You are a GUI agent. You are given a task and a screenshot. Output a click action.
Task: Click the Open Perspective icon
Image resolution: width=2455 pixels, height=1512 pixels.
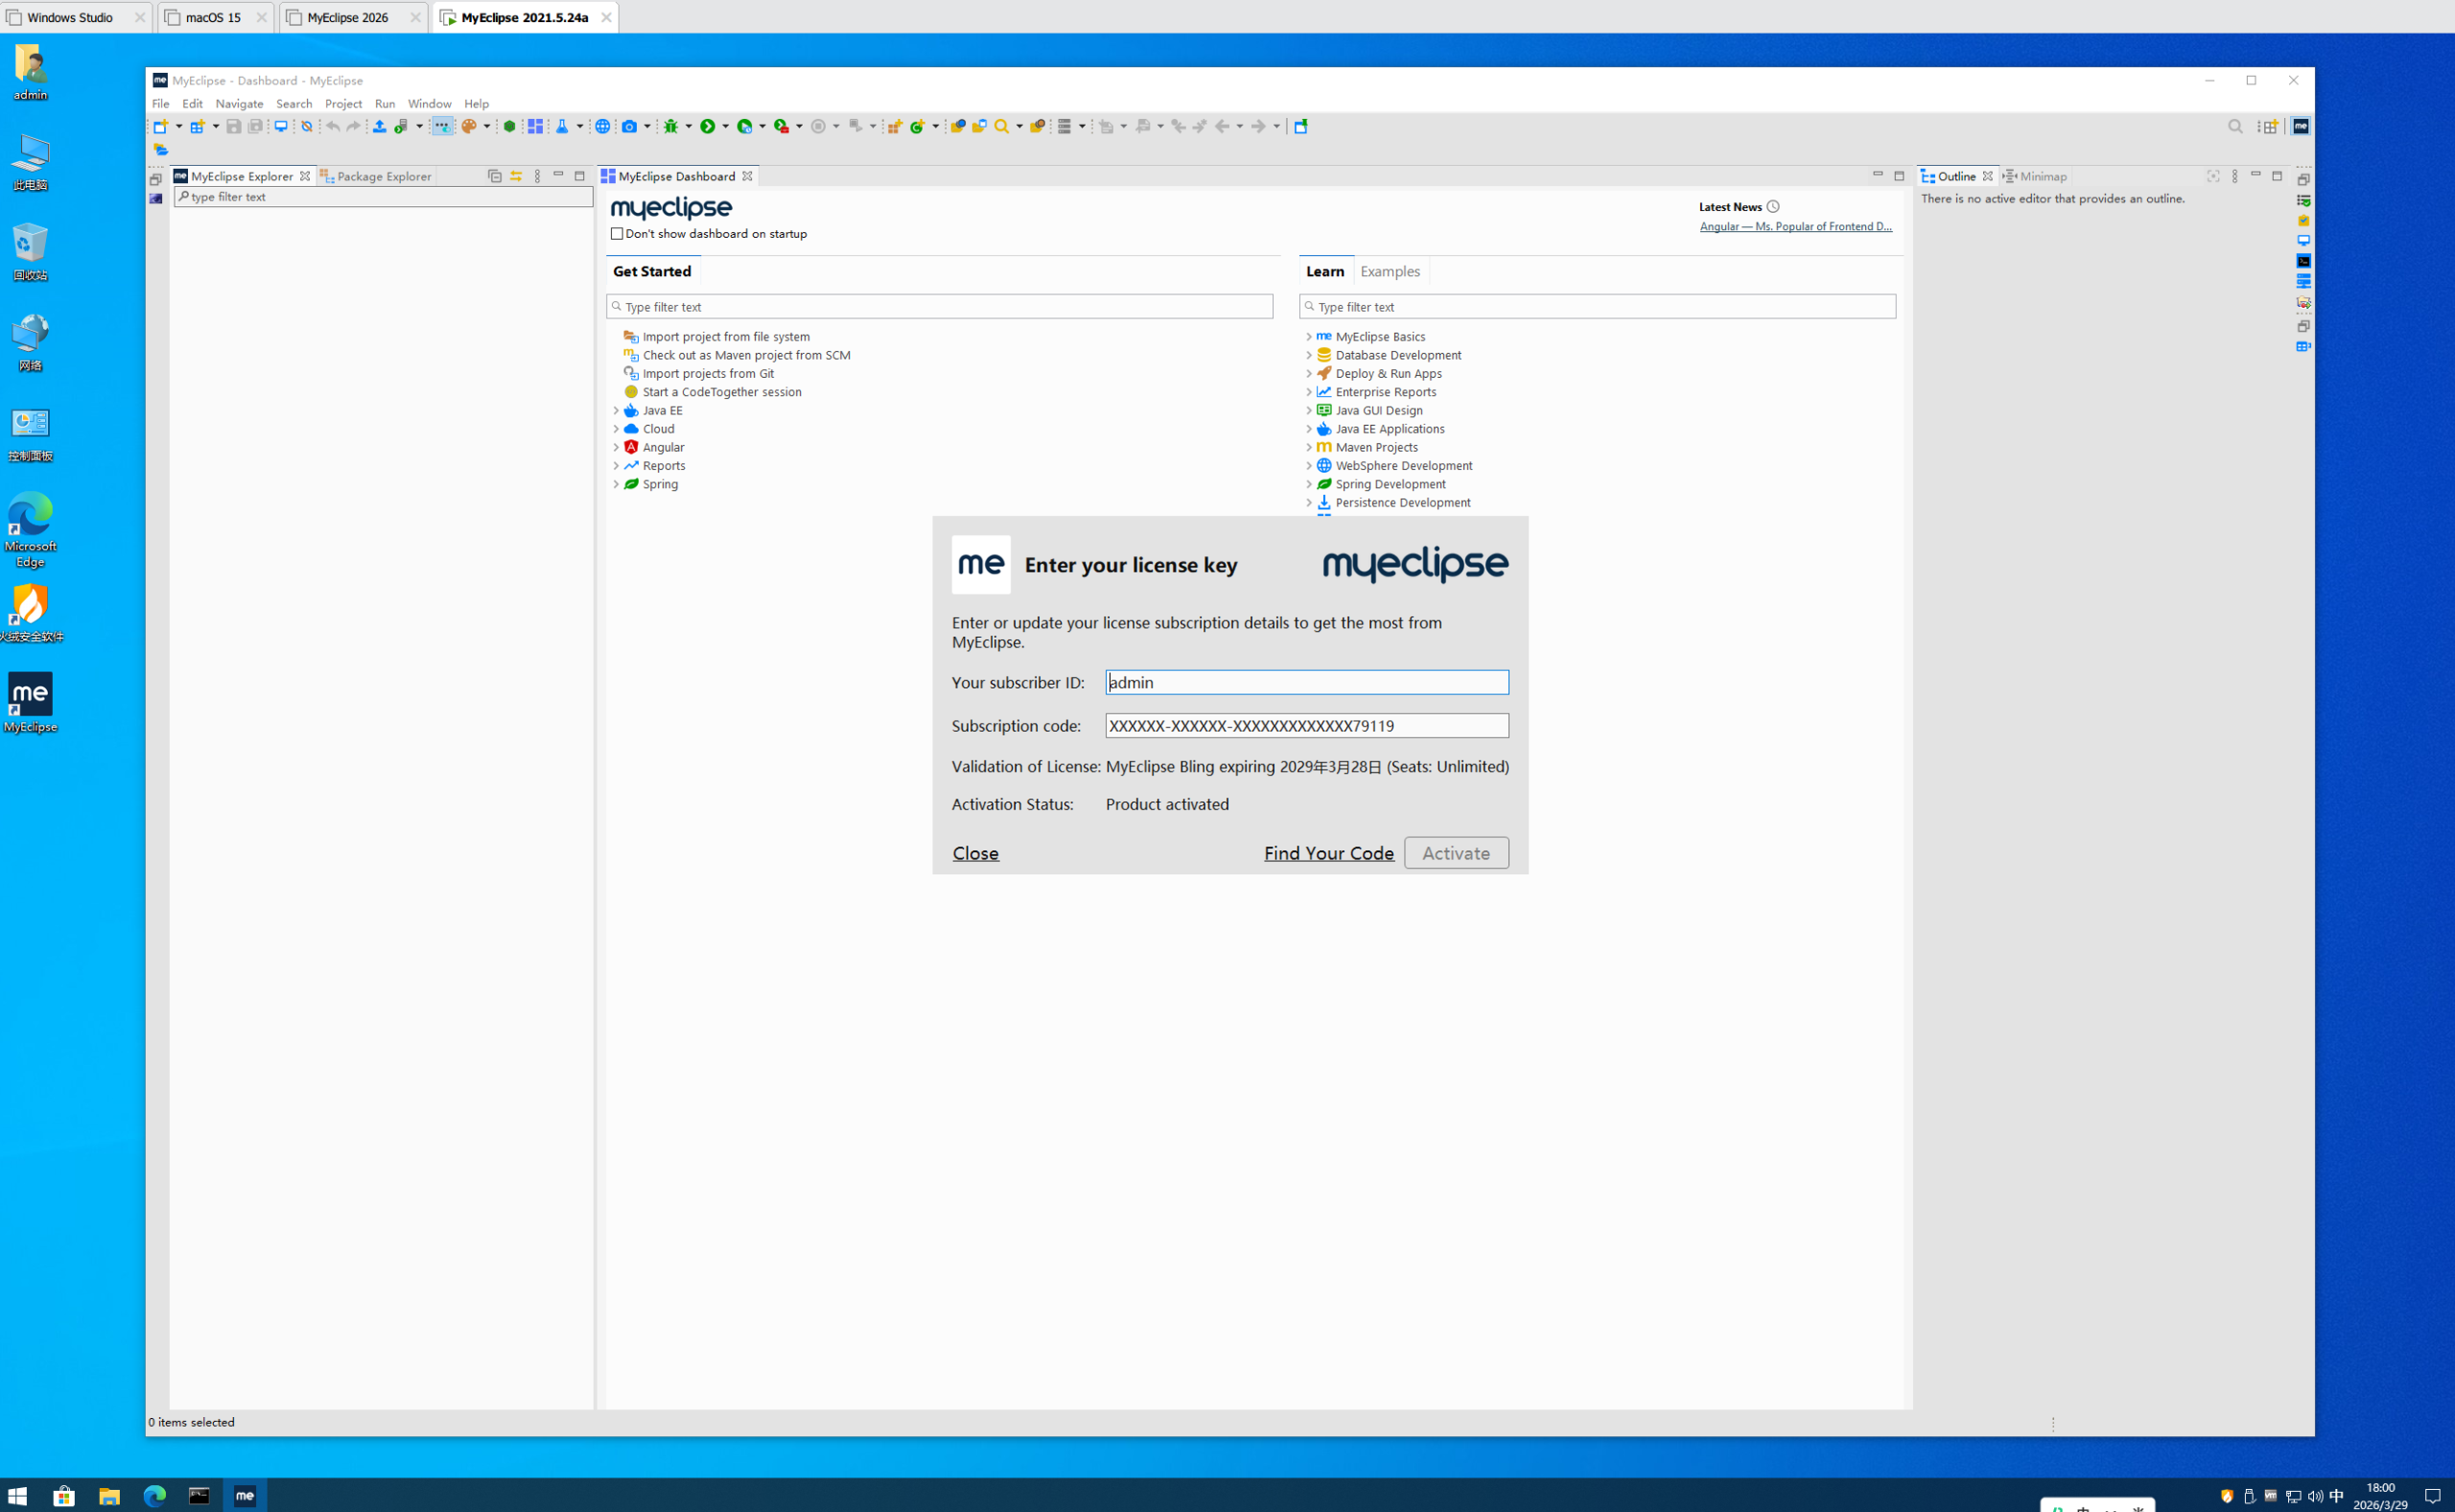point(2269,126)
